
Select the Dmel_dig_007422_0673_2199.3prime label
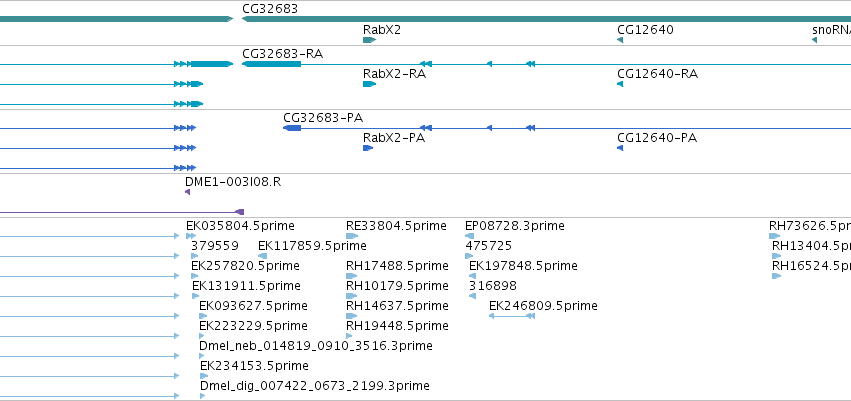(x=315, y=386)
